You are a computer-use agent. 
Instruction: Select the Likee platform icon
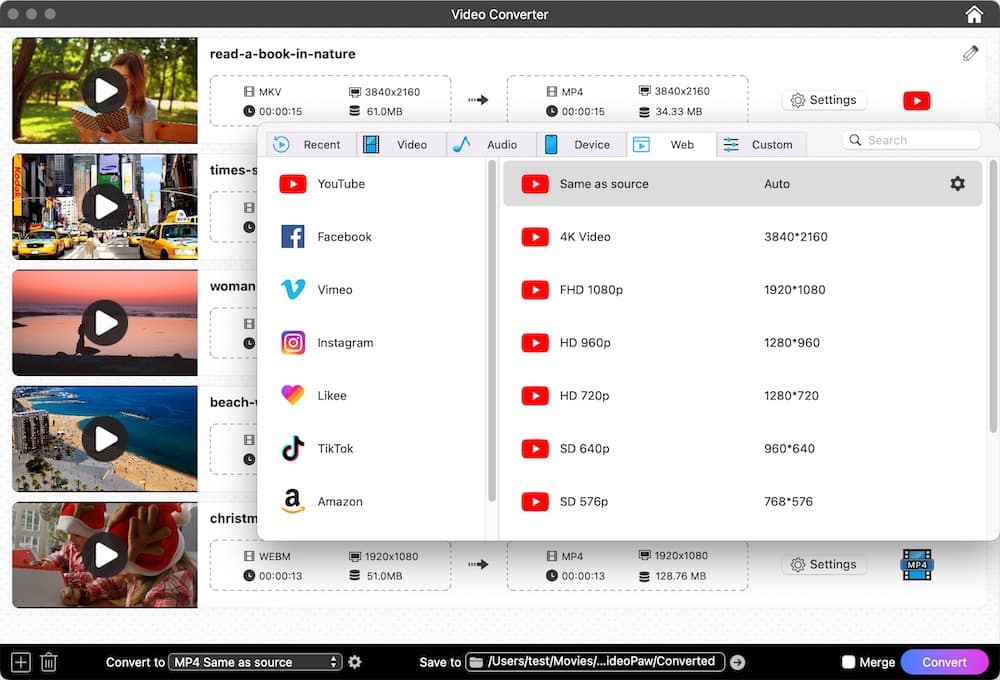(292, 395)
